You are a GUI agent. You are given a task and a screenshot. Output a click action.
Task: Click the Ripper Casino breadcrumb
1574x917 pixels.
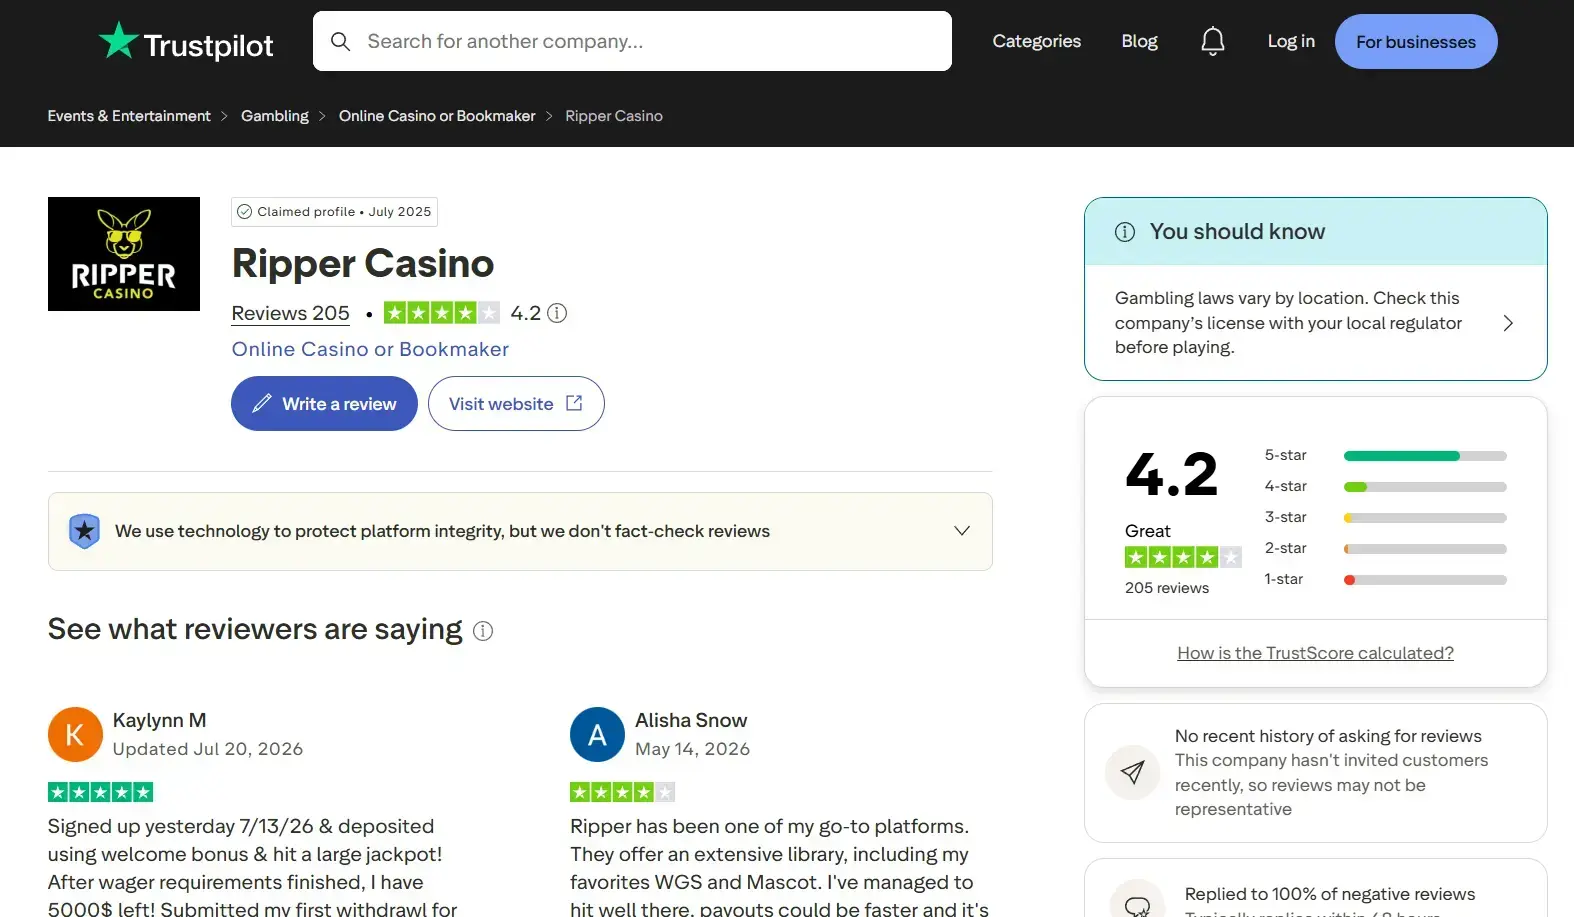(614, 116)
